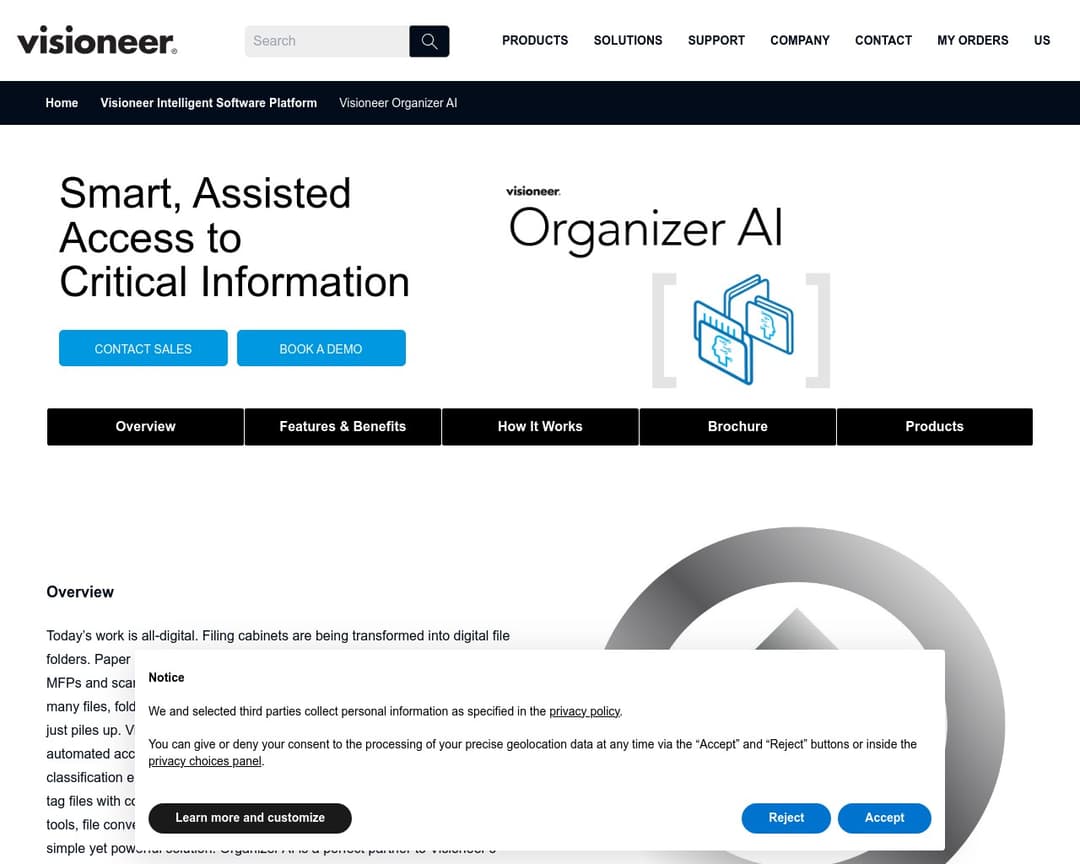Open the Brochure tab
This screenshot has width=1080, height=864.
pos(738,426)
